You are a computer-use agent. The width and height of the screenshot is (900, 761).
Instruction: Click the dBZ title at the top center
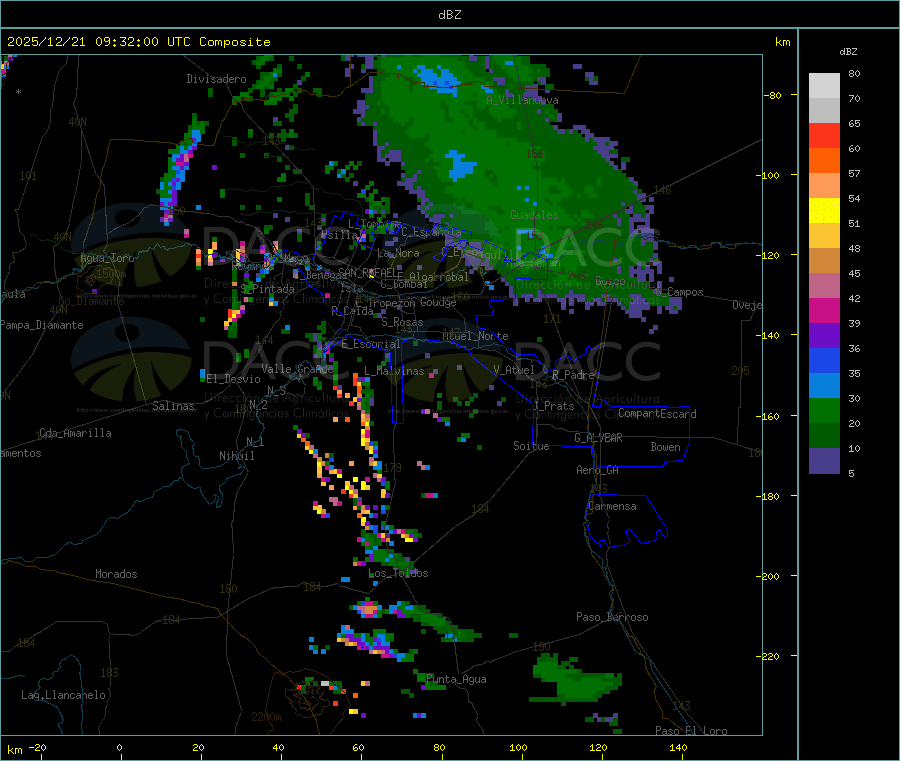pos(449,15)
